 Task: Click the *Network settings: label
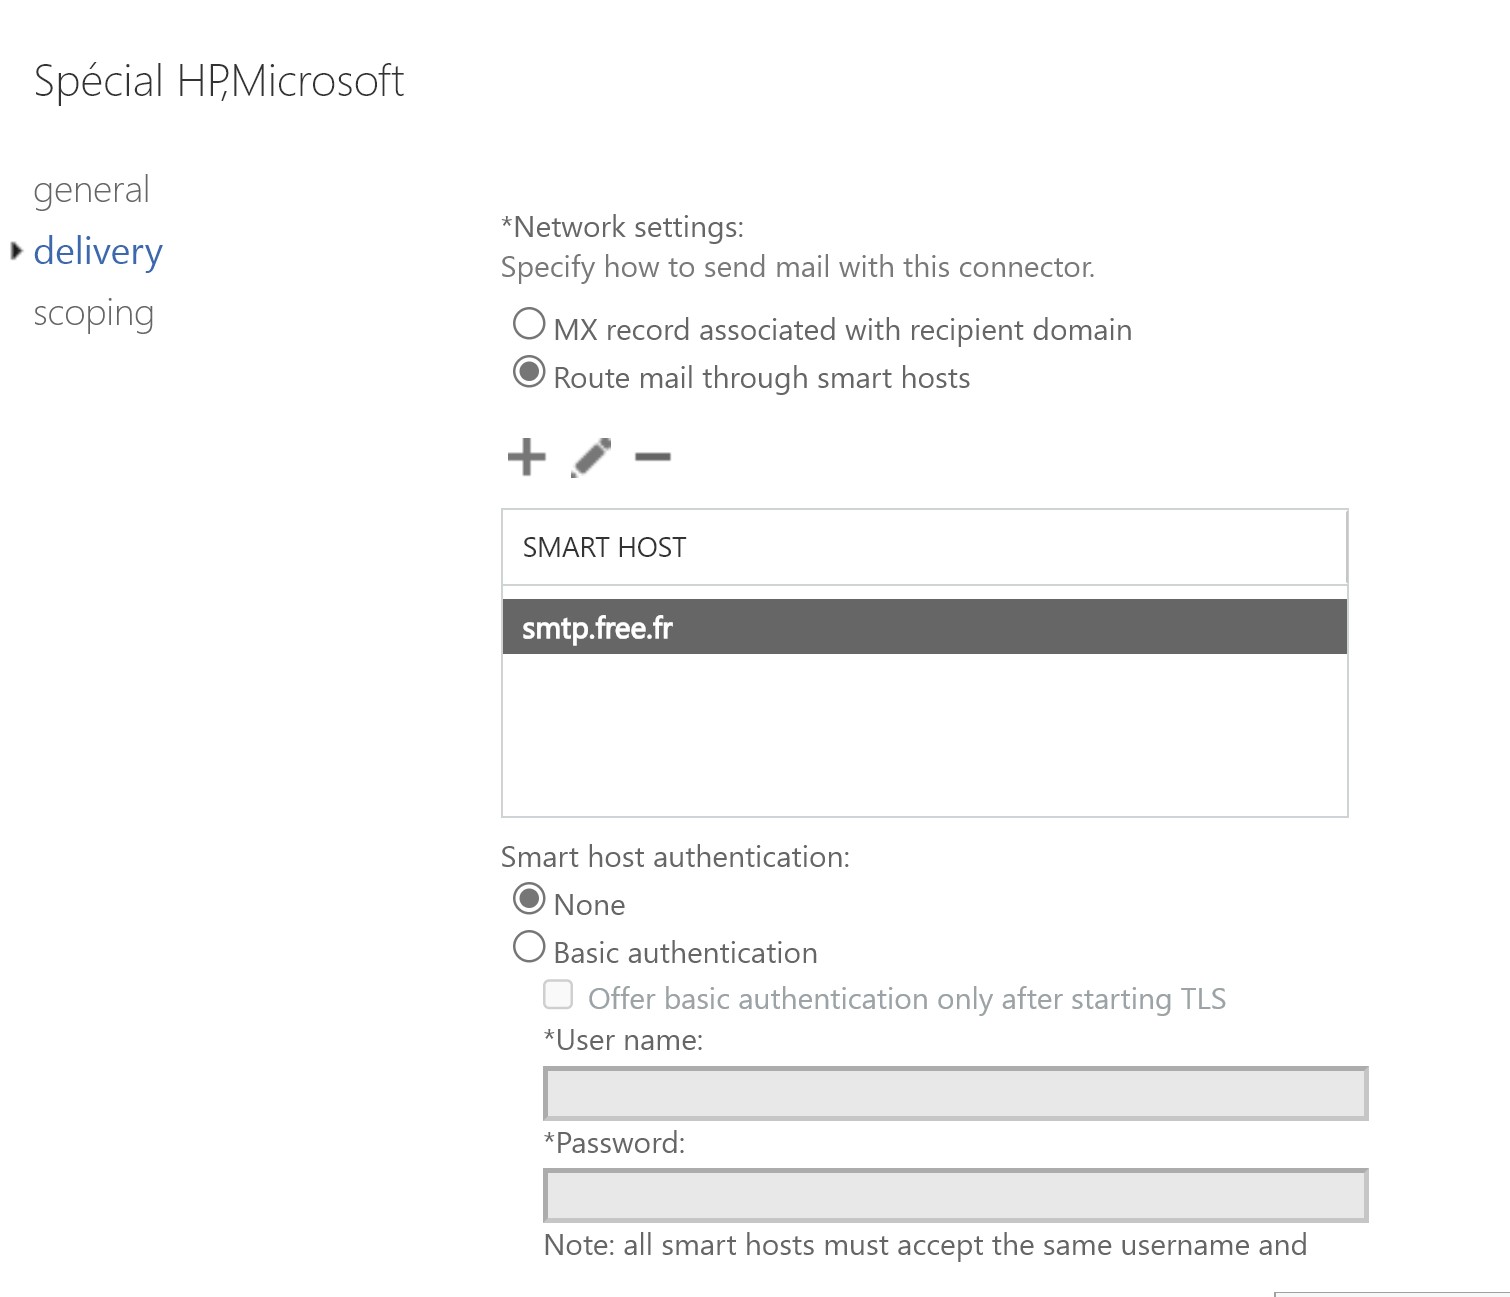[622, 227]
